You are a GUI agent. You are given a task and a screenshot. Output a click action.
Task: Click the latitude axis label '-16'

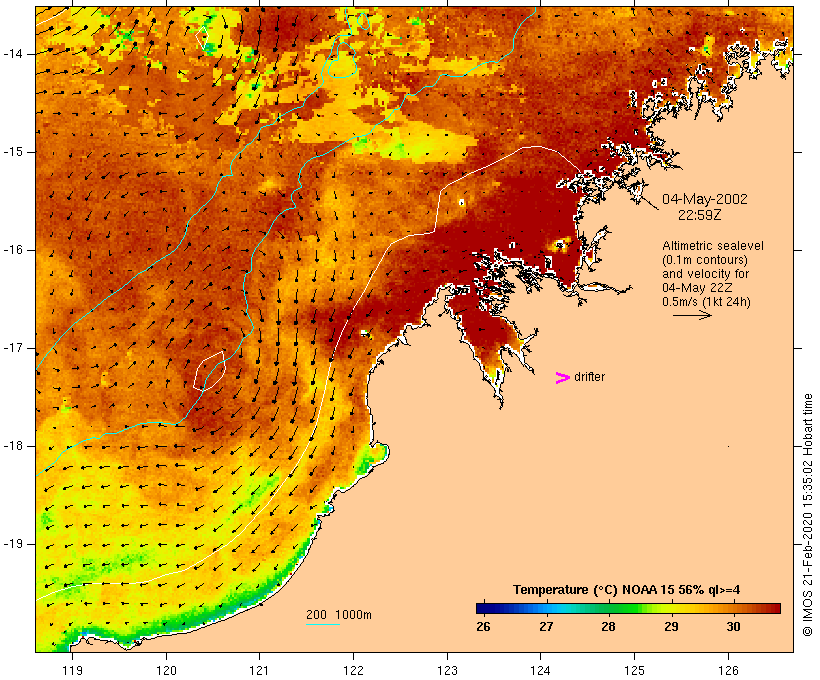[13, 250]
